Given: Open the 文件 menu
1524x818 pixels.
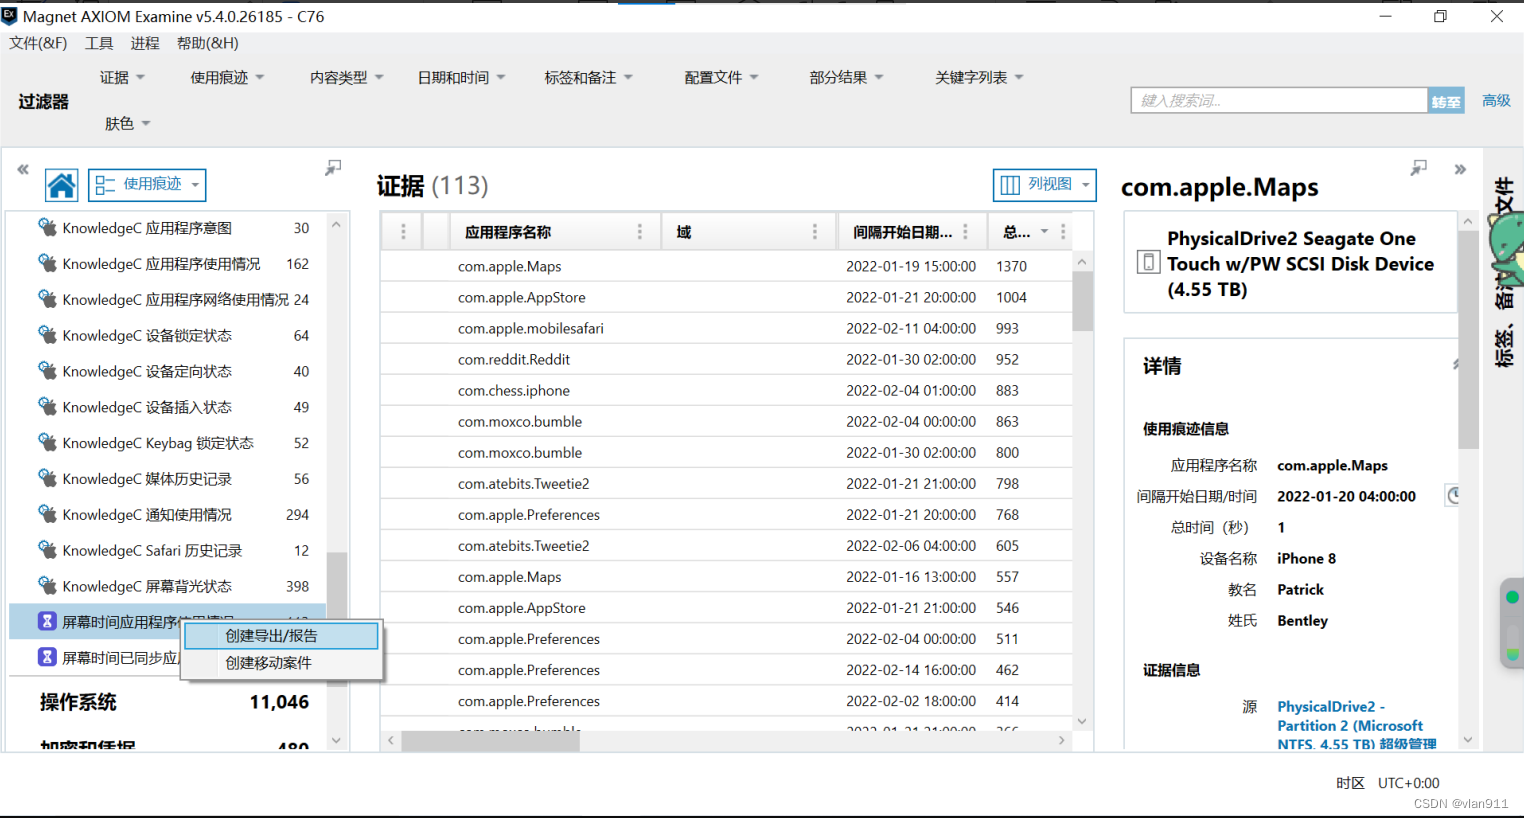Looking at the screenshot, I should (38, 43).
